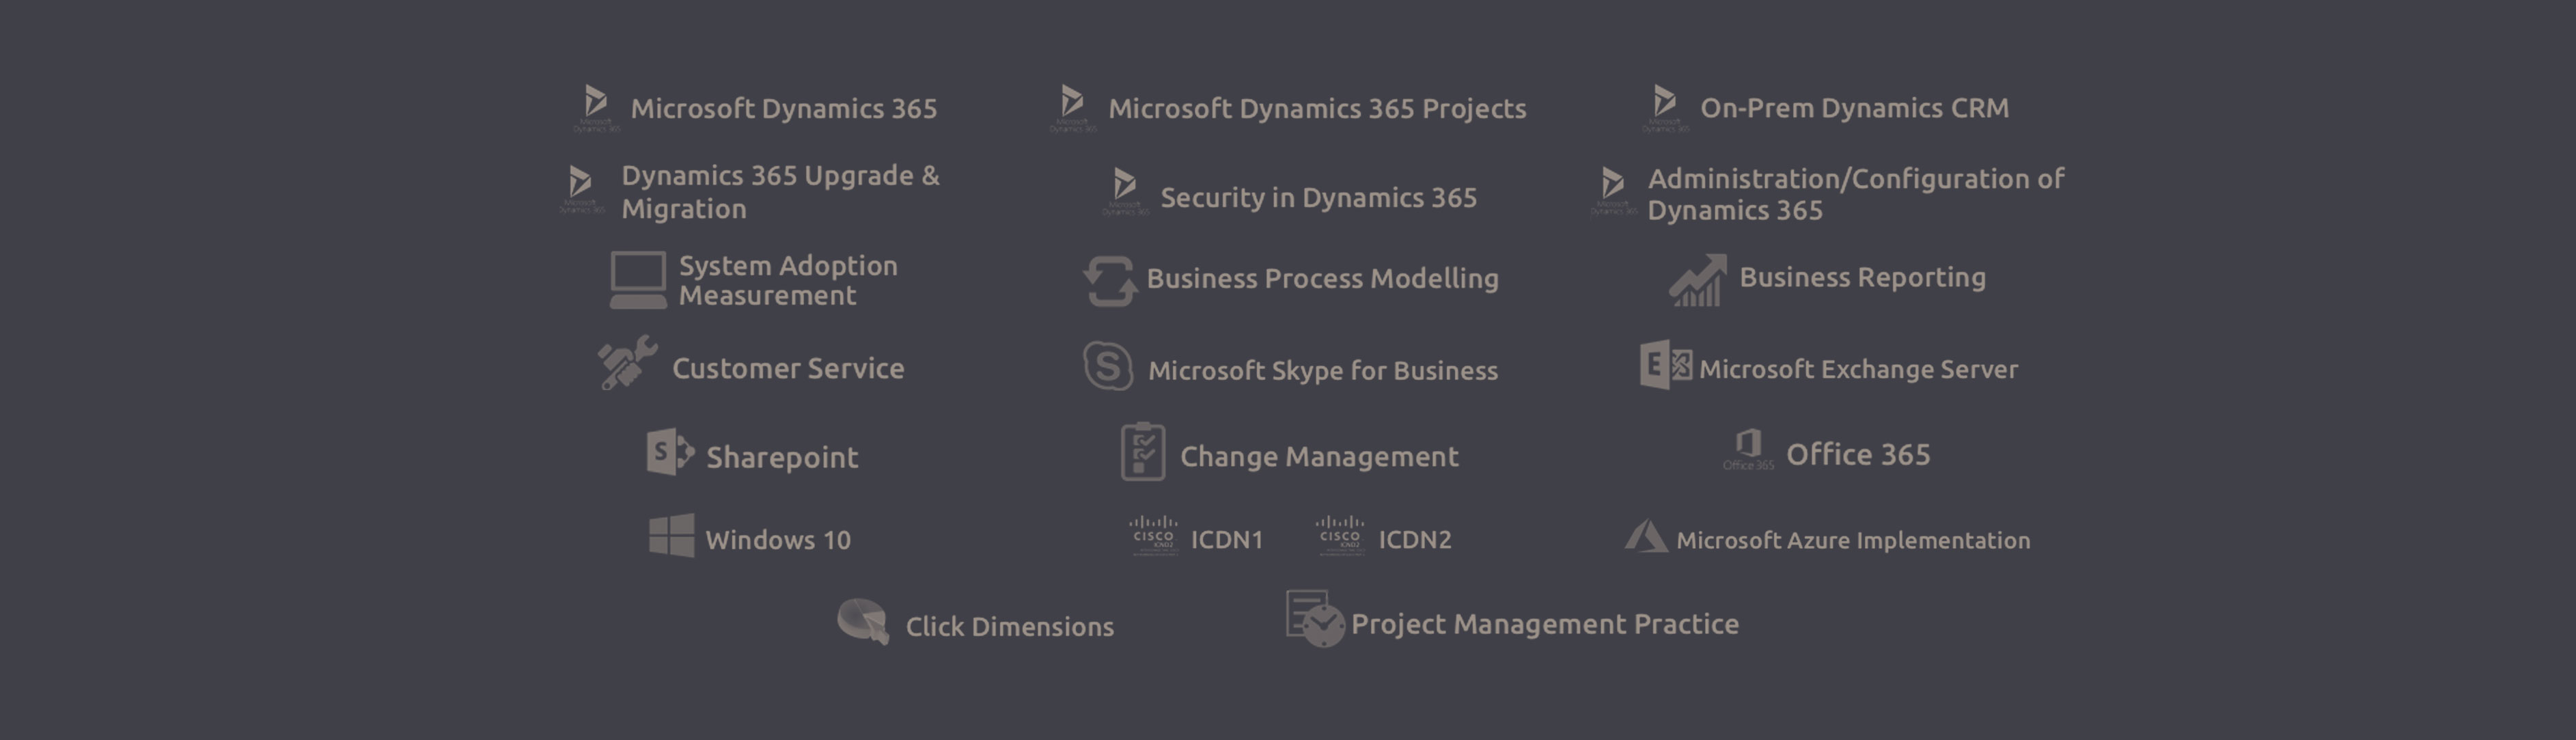This screenshot has width=2576, height=740.
Task: Click the Cisco ICDN1 logo icon
Action: pos(1154,536)
